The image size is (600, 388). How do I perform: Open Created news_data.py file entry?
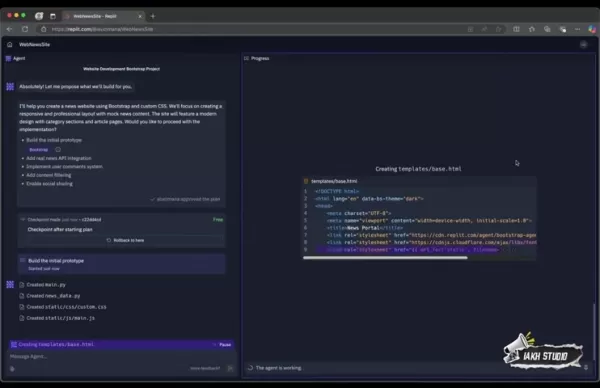[x=50, y=296]
